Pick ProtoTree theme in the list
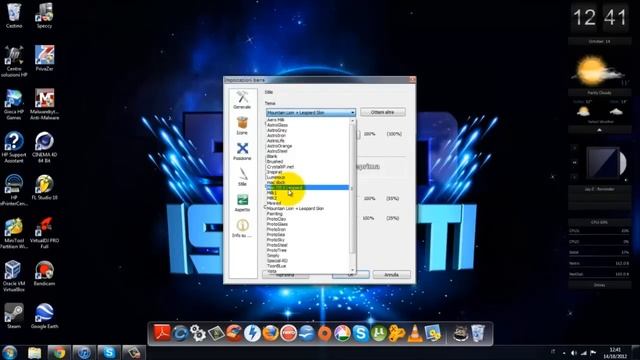This screenshot has height=360, width=640. (x=276, y=250)
